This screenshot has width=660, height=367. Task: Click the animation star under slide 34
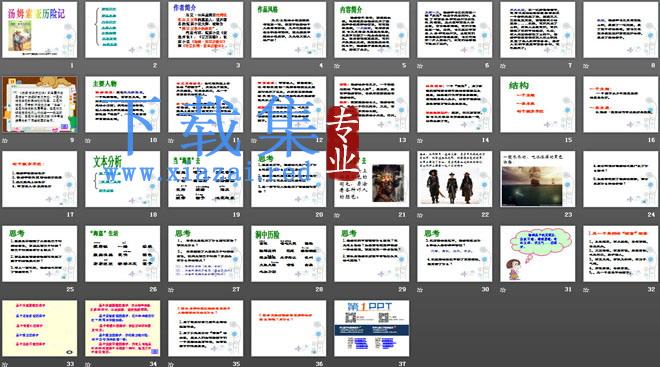click(88, 364)
